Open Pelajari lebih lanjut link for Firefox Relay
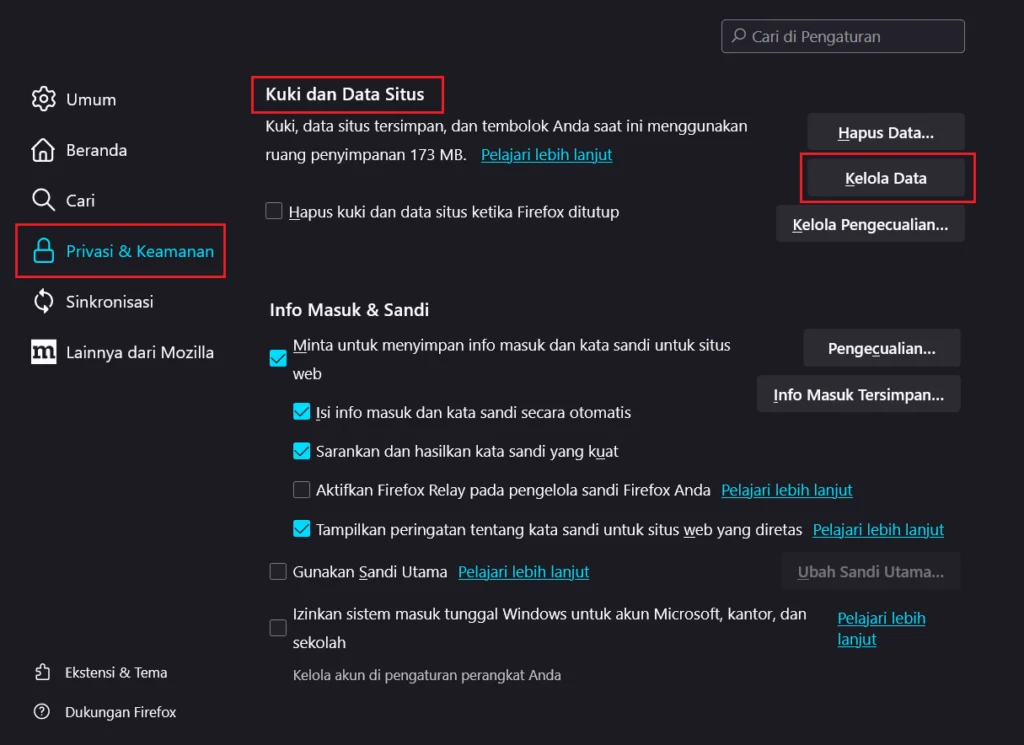The height and width of the screenshot is (745, 1024). tap(786, 490)
